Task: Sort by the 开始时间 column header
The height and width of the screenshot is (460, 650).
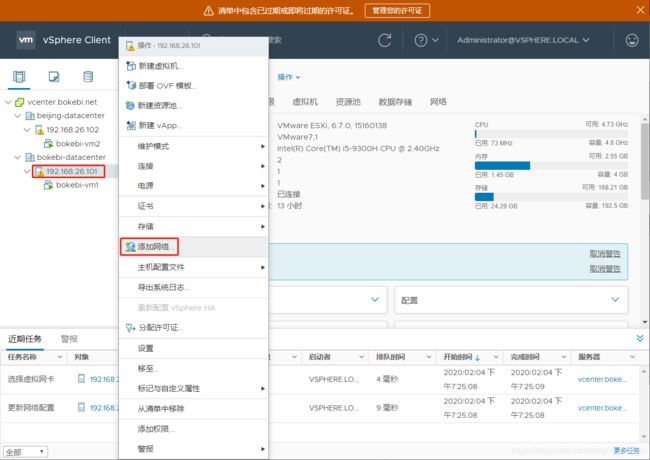Action: [x=458, y=357]
